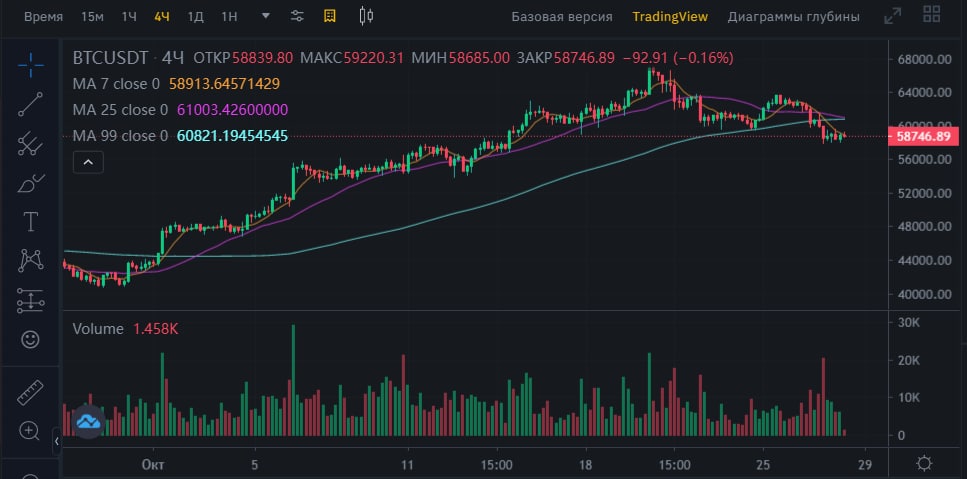Switch to Базовая версия chart tab
Screen dimensions: 967x479
[562, 17]
